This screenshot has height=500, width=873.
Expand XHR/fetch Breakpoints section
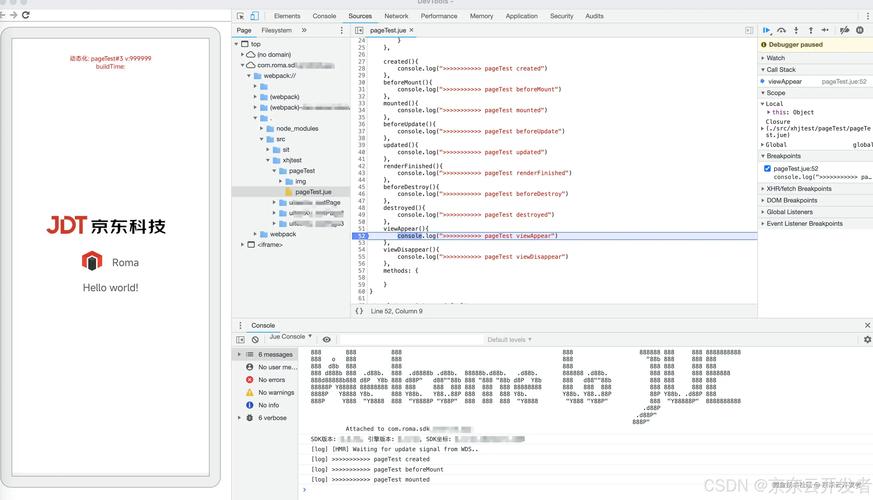click(798, 189)
